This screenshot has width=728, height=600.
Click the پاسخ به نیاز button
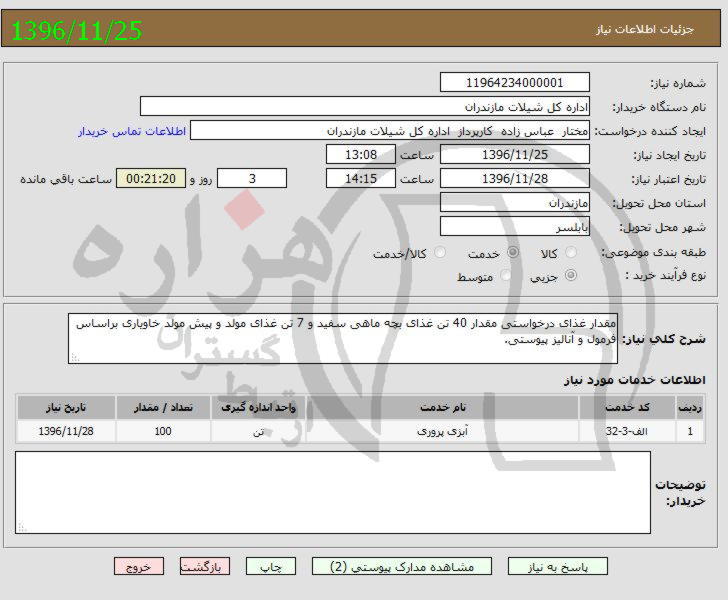[558, 567]
